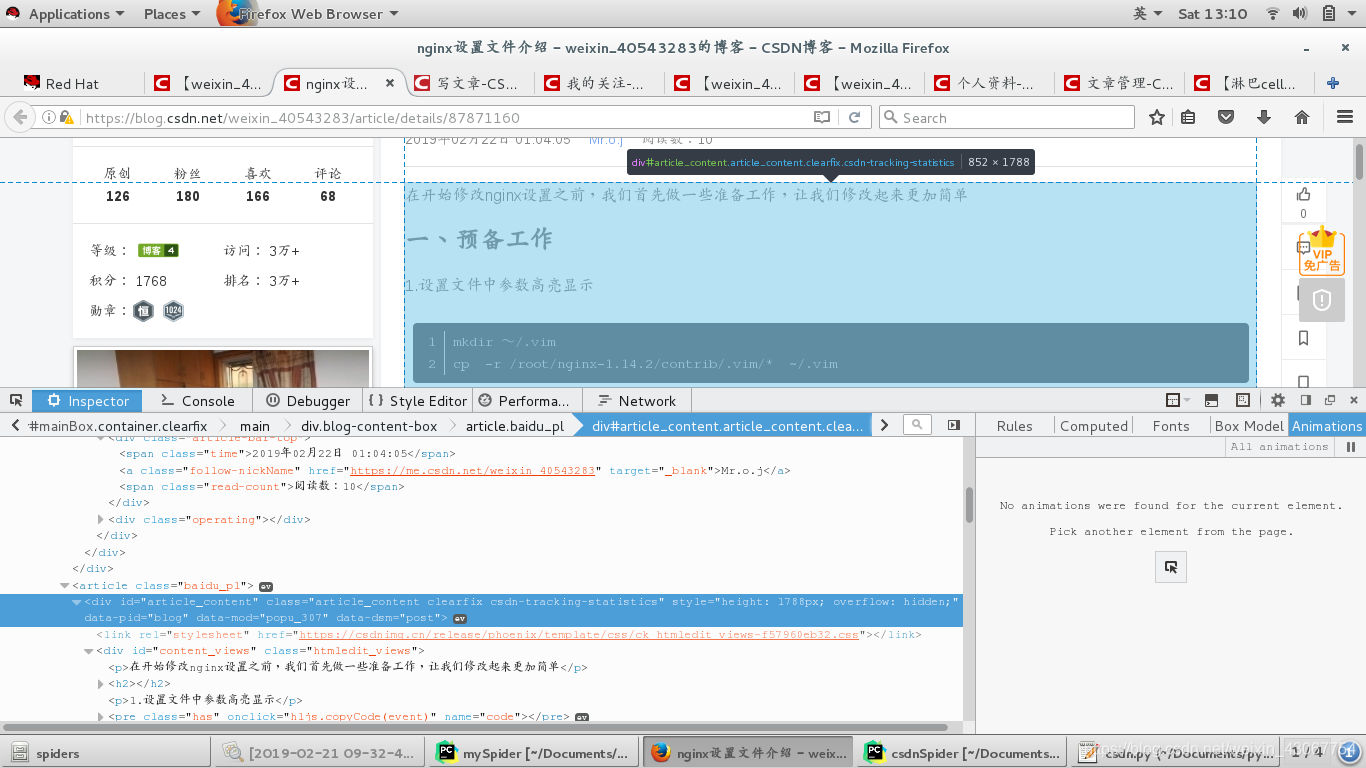Screen dimensions: 1366x768
Task: Dock devtools to the side of window
Action: (1304, 400)
